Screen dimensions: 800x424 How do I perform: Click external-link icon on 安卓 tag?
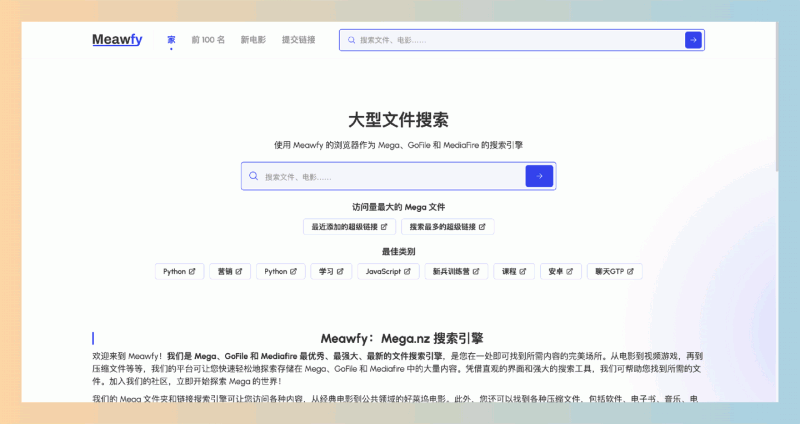point(569,271)
